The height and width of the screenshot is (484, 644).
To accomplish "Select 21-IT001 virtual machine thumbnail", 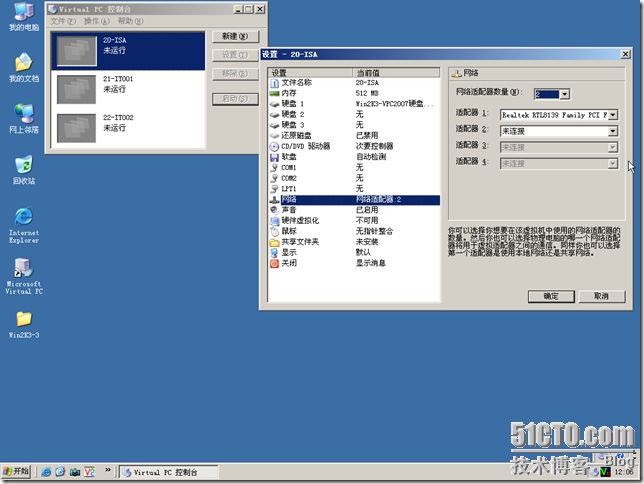I will coord(77,89).
